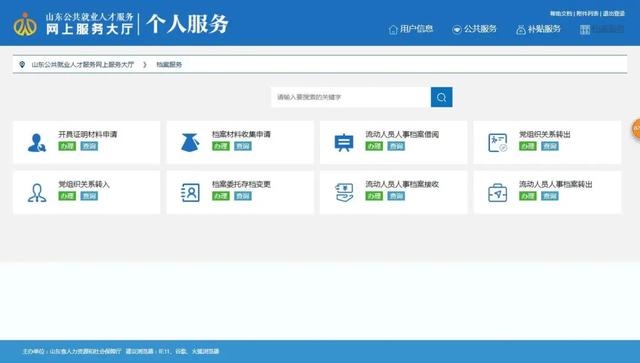
Task: Open the 帮助文档 link
Action: pyautogui.click(x=561, y=13)
